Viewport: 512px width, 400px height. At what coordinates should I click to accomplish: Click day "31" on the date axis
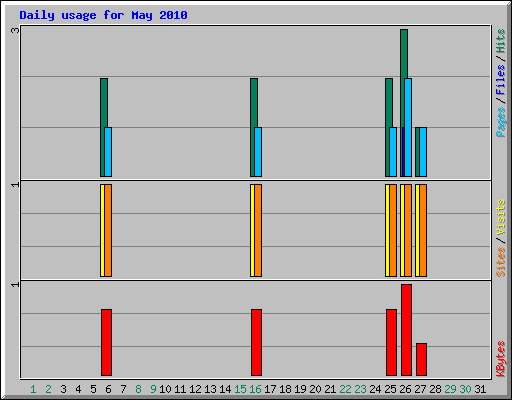click(480, 389)
